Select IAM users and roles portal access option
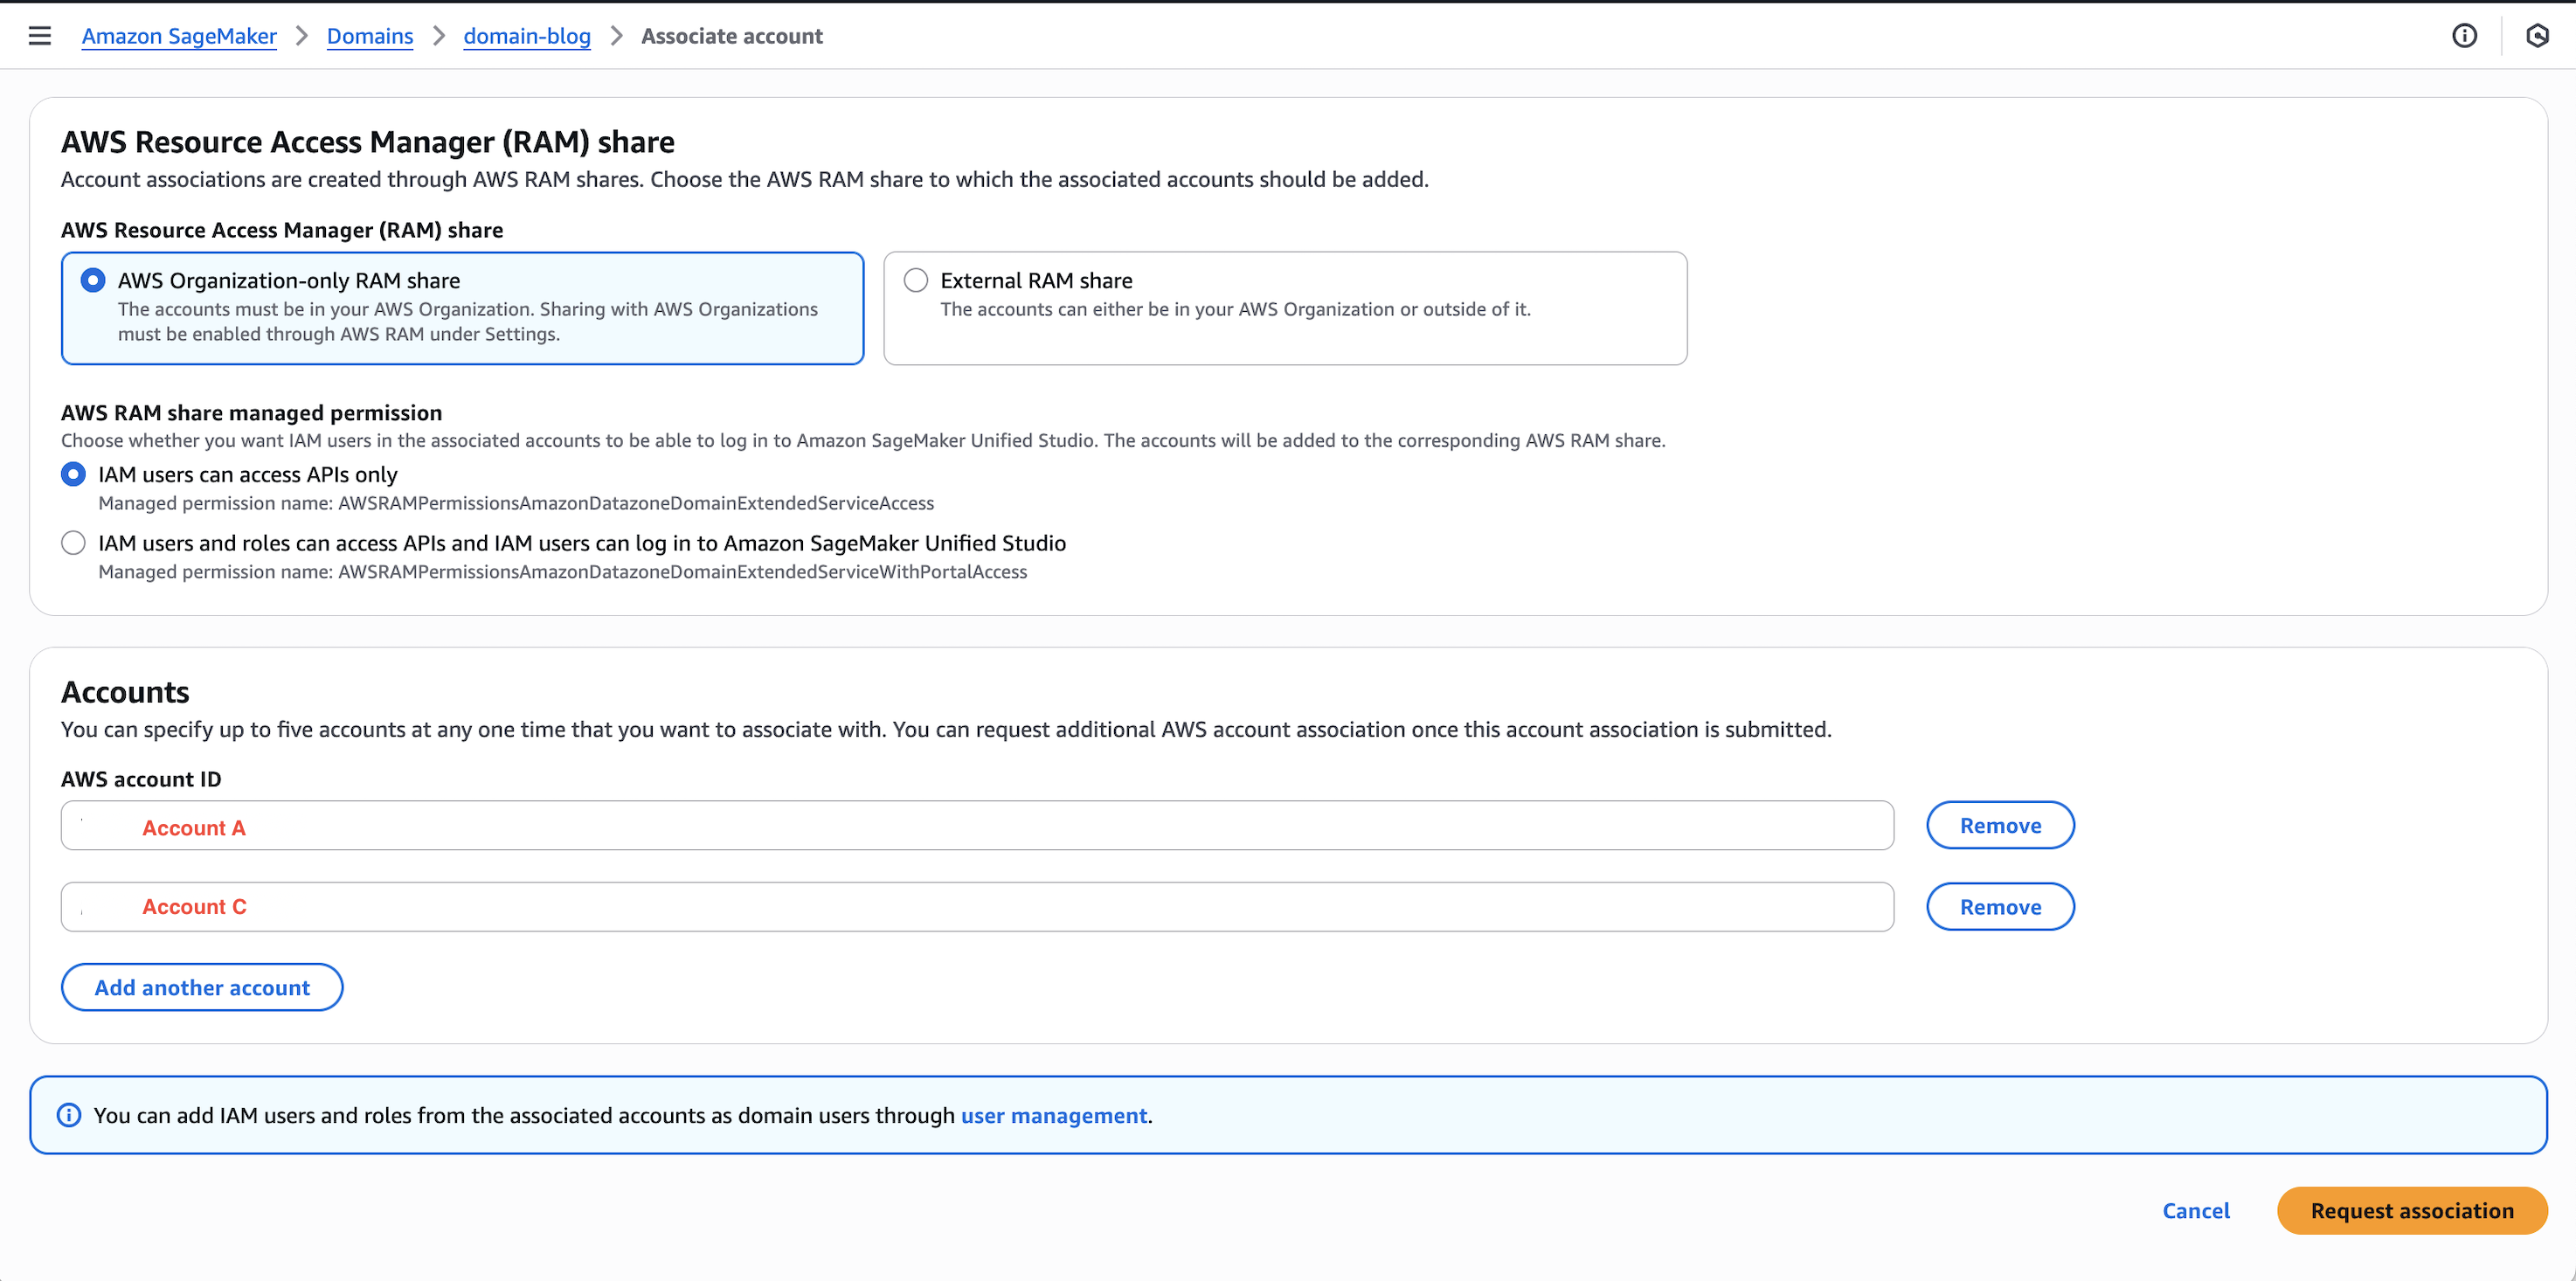2576x1281 pixels. pyautogui.click(x=73, y=543)
